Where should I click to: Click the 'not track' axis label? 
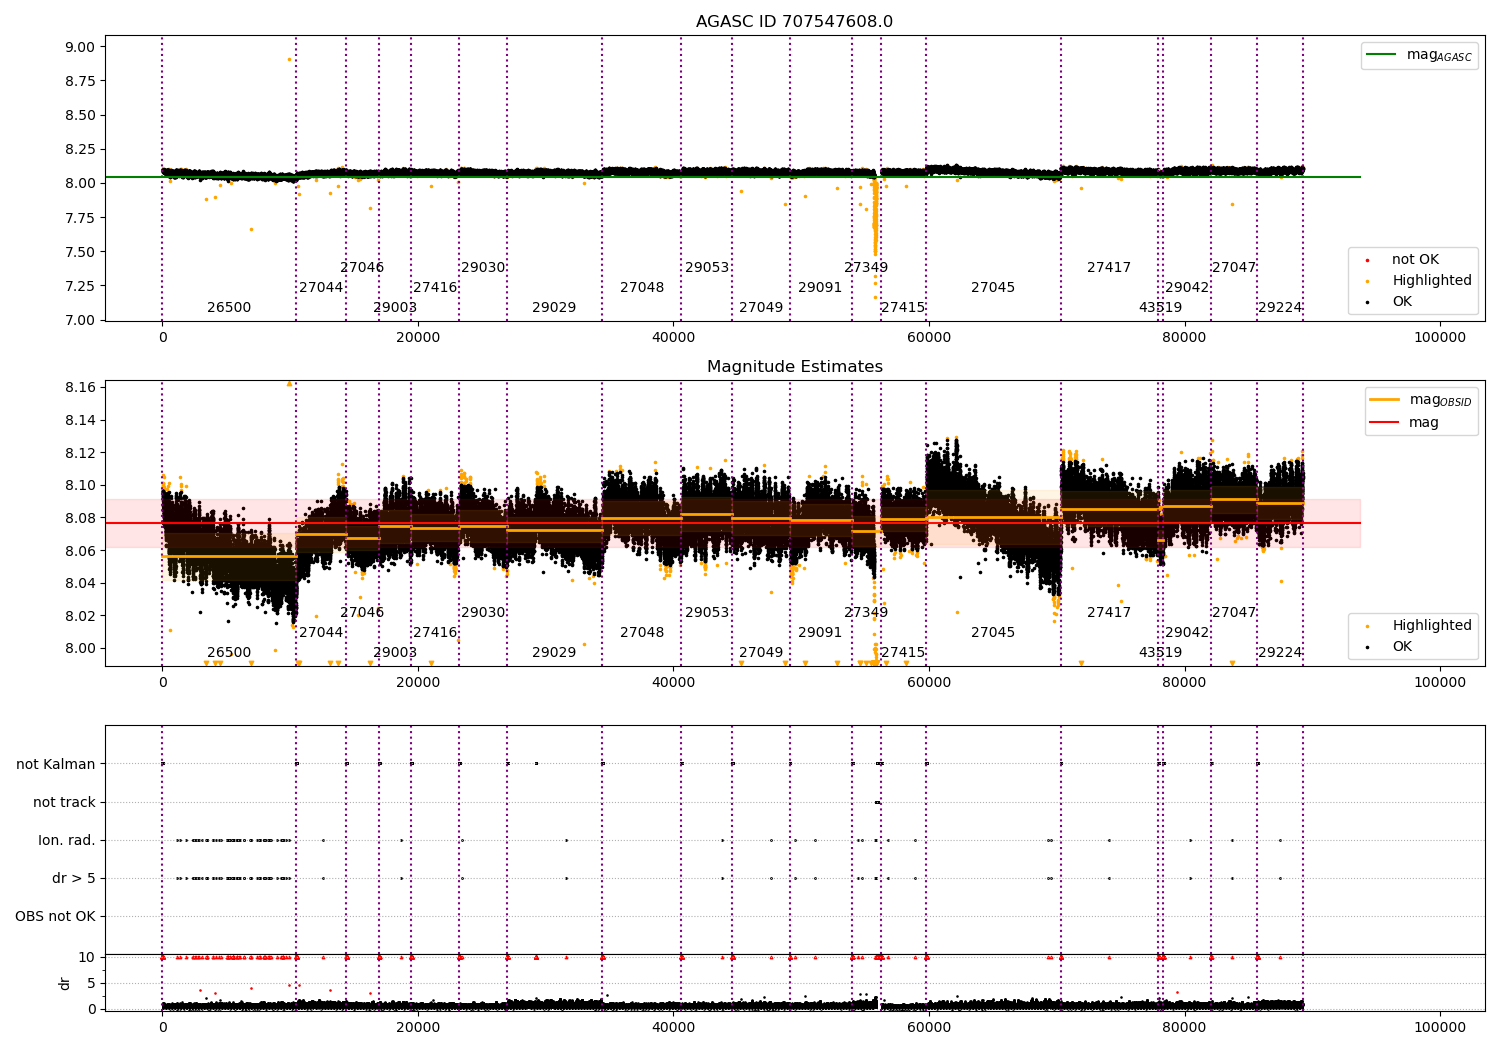(x=64, y=803)
